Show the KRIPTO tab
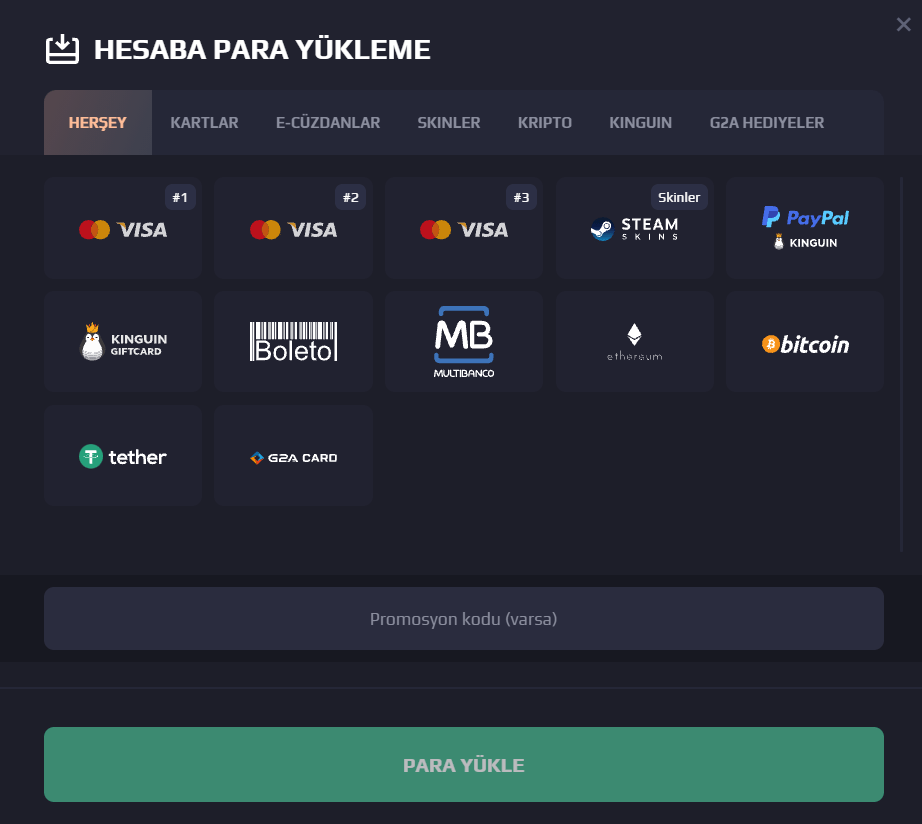This screenshot has height=824, width=922. (544, 122)
